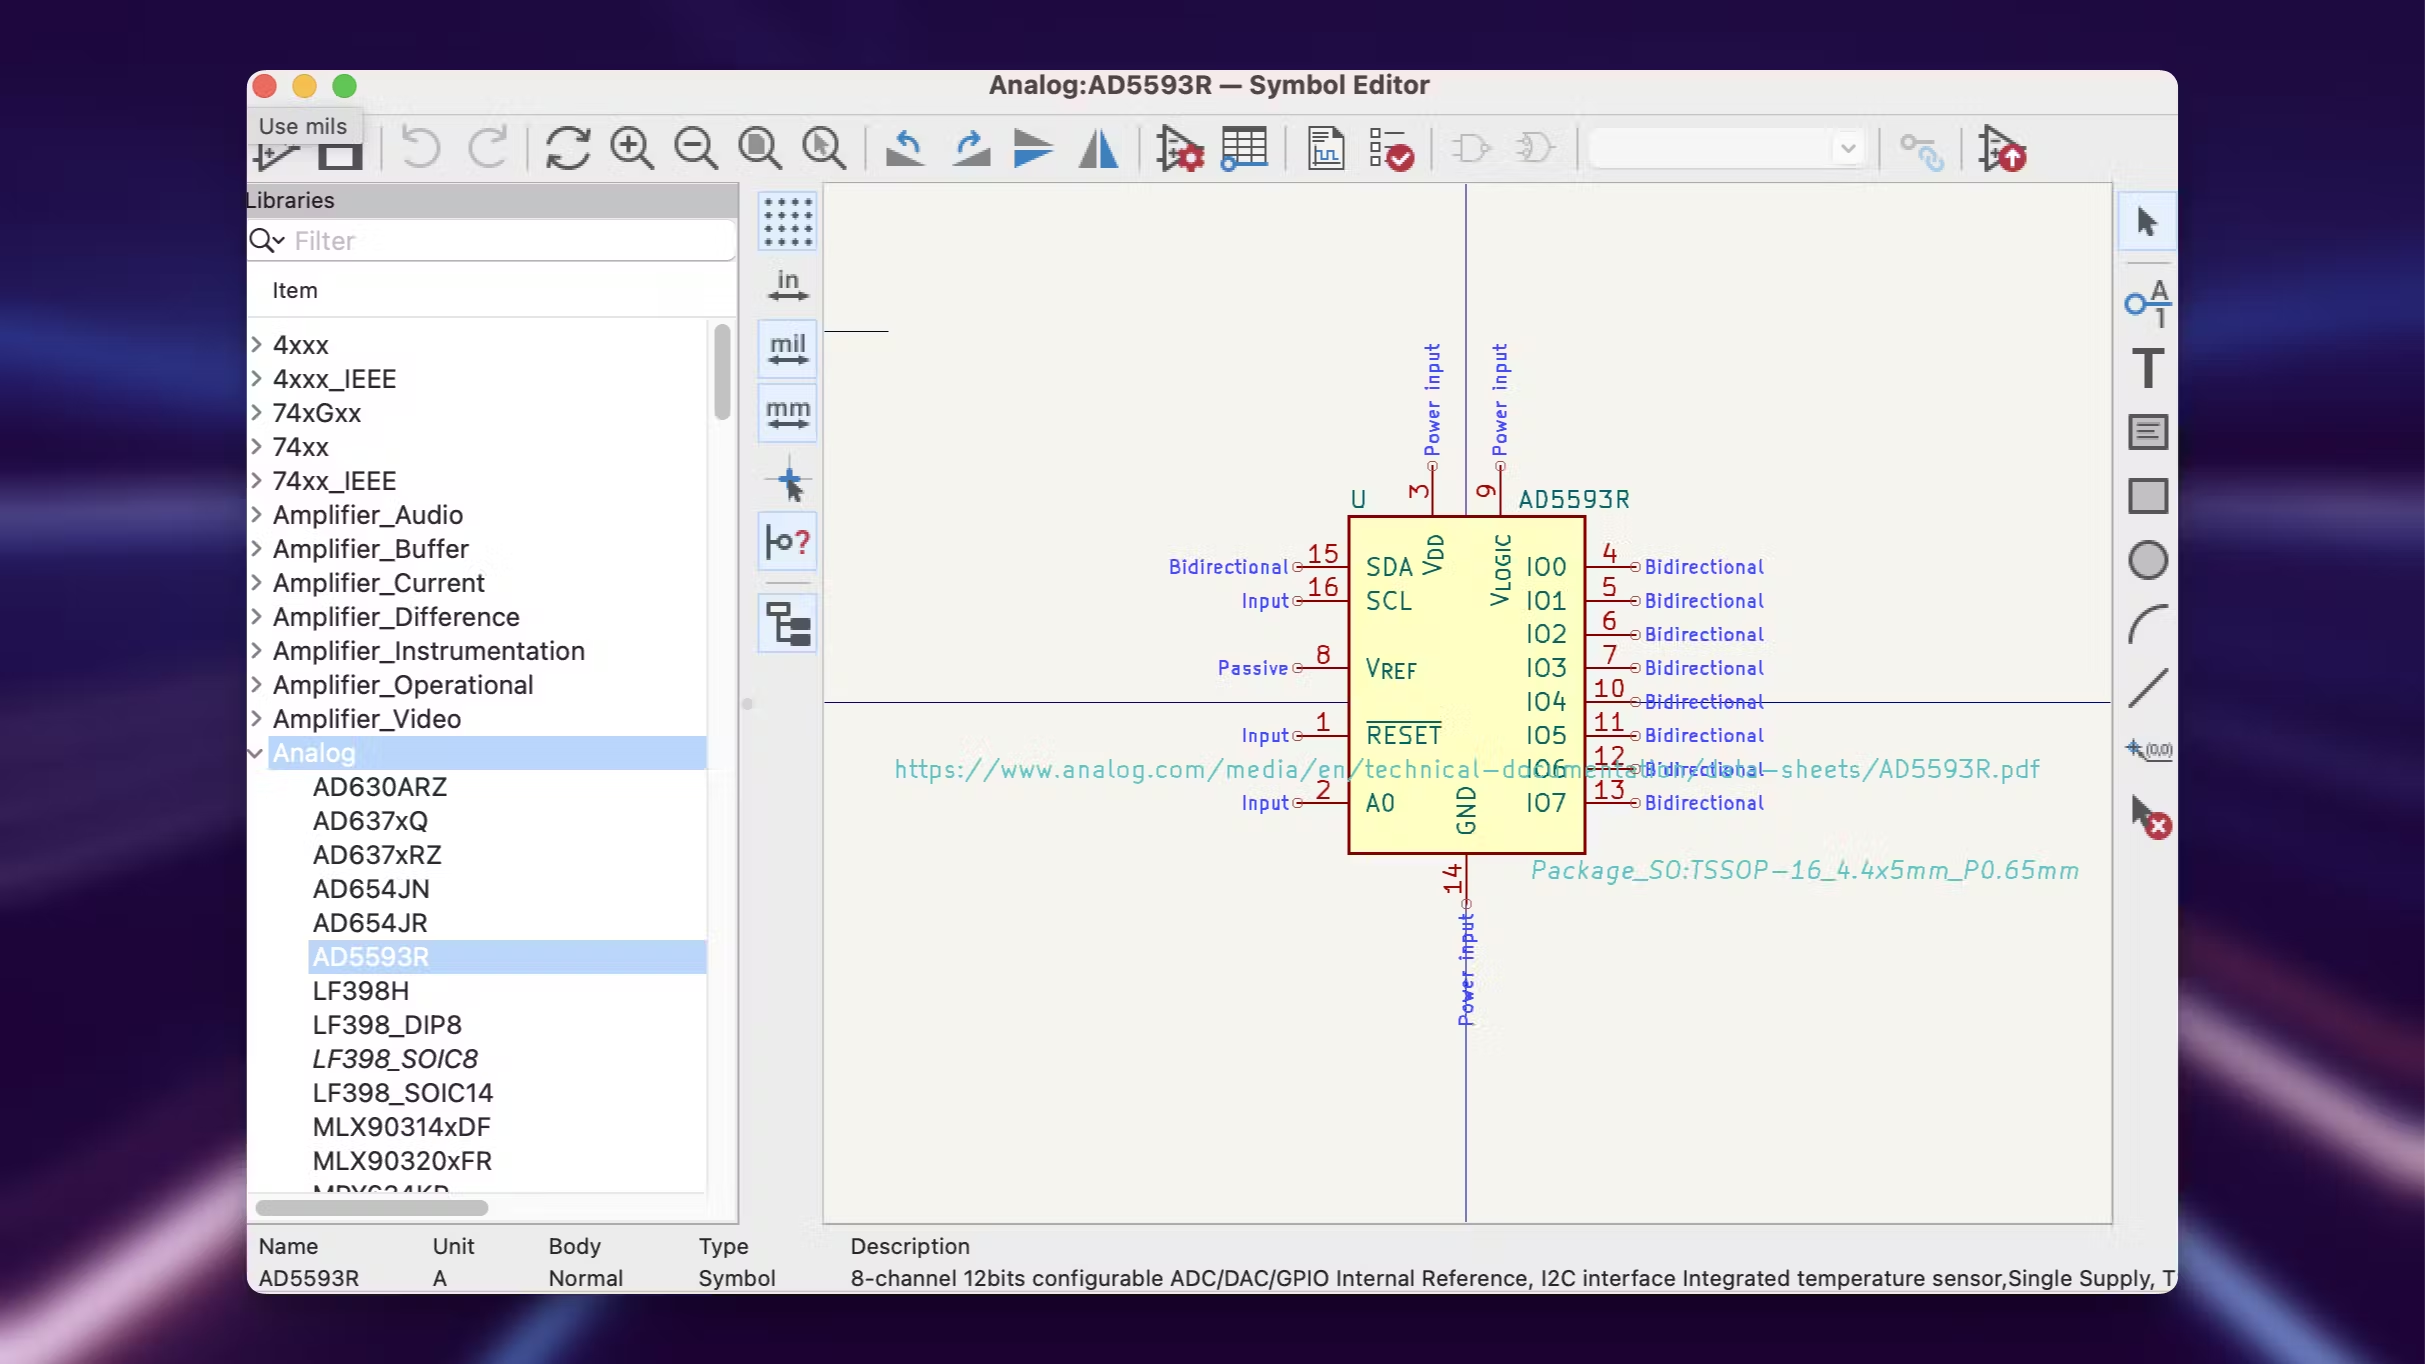The width and height of the screenshot is (2425, 1364).
Task: Select the Add Text tool
Action: [2146, 368]
